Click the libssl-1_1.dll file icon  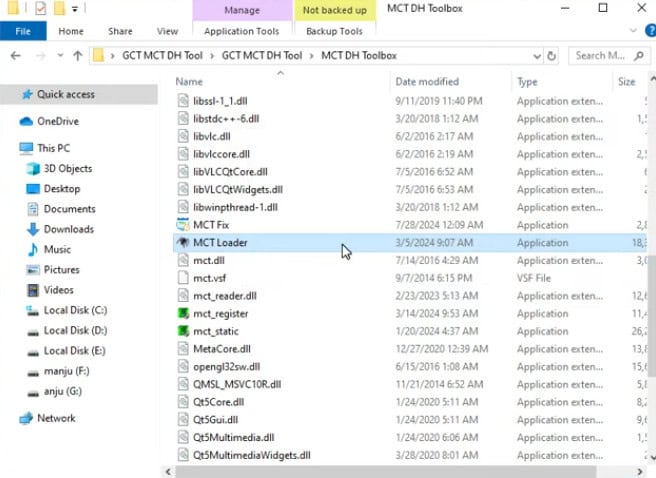click(183, 101)
